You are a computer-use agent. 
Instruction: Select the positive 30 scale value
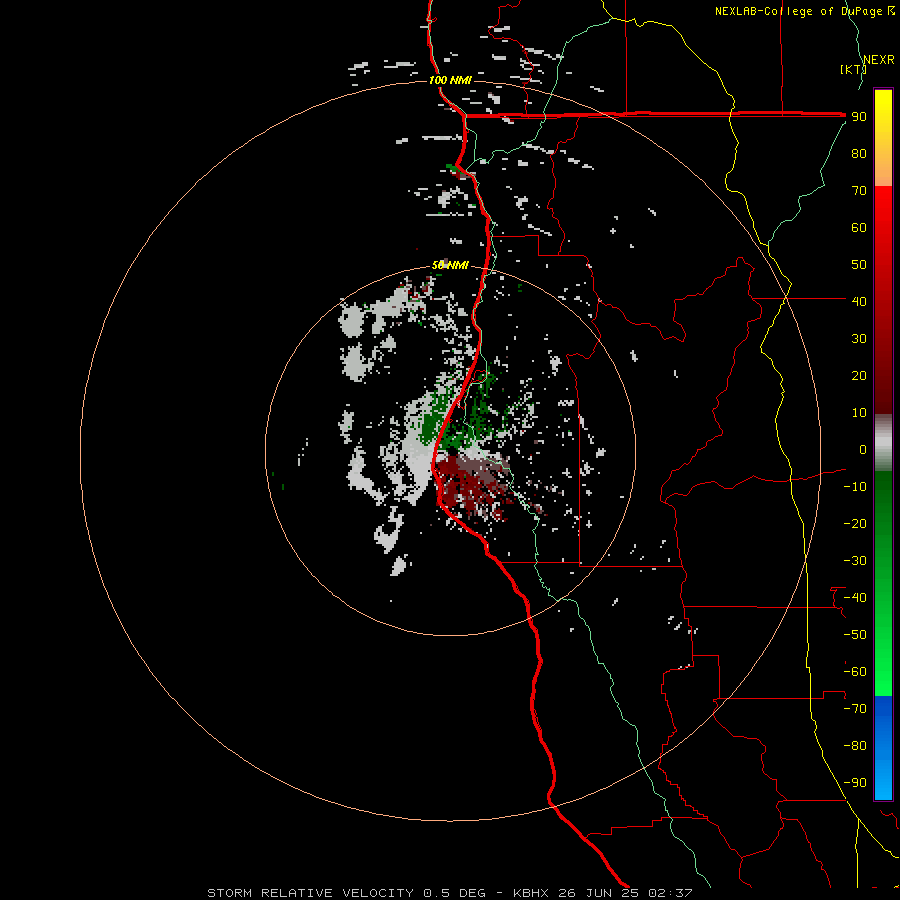(859, 339)
